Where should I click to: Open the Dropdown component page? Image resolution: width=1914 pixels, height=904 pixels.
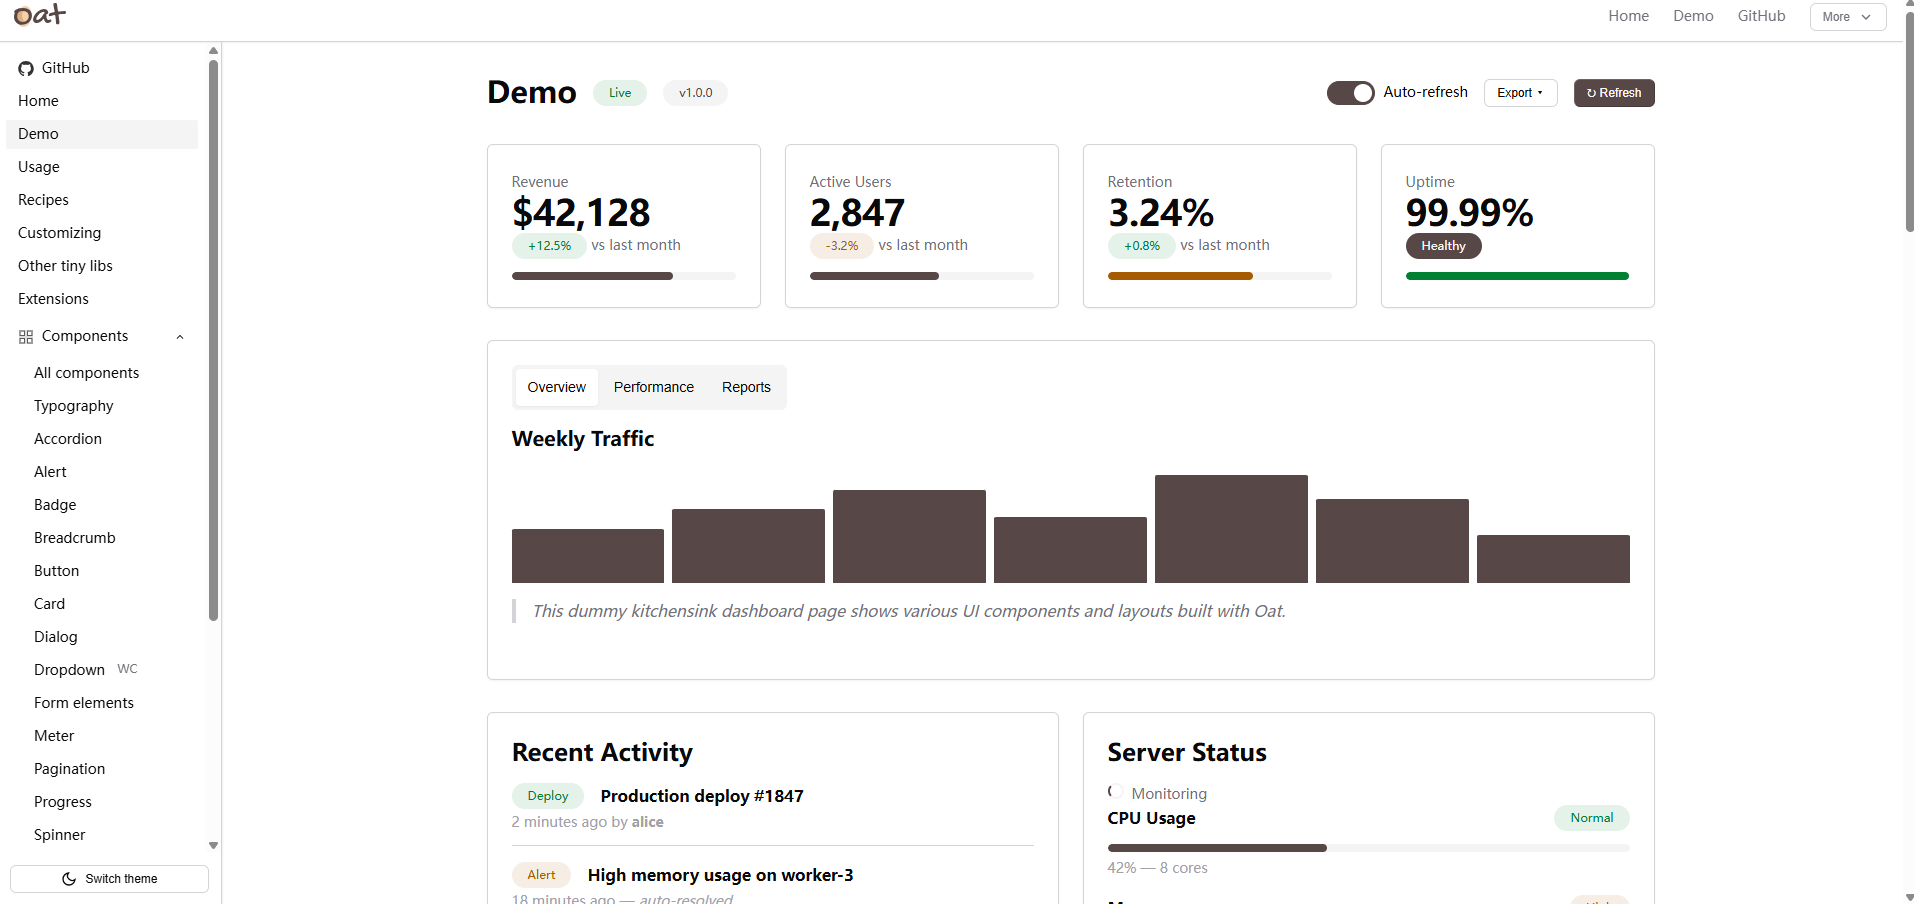tap(69, 670)
